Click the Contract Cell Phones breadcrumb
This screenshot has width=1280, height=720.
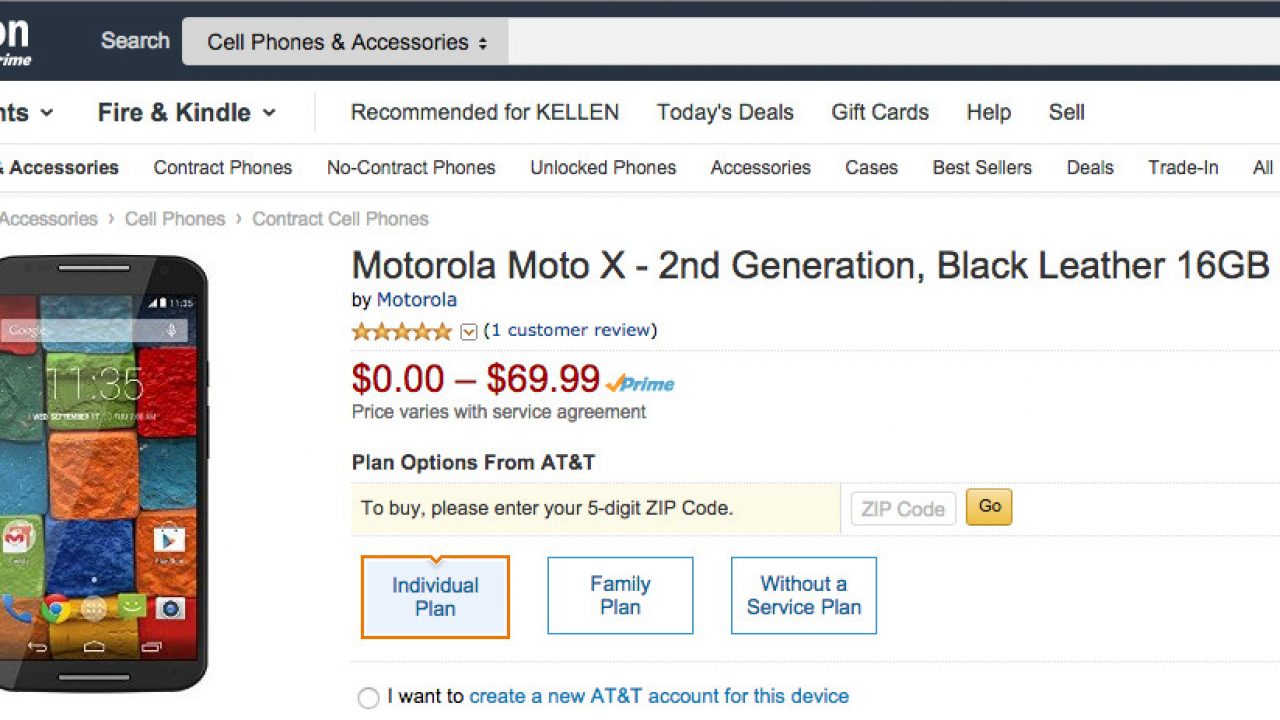click(x=340, y=219)
